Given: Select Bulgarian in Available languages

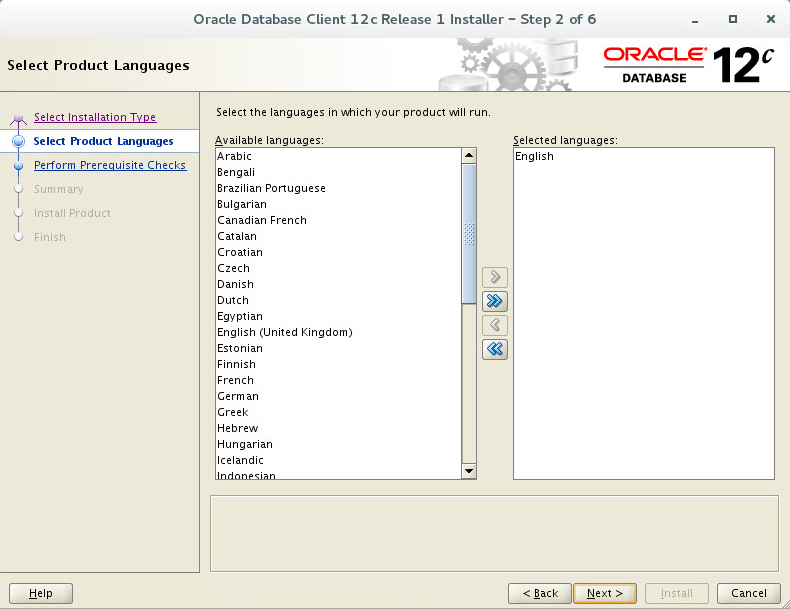Looking at the screenshot, I should 338,205.
